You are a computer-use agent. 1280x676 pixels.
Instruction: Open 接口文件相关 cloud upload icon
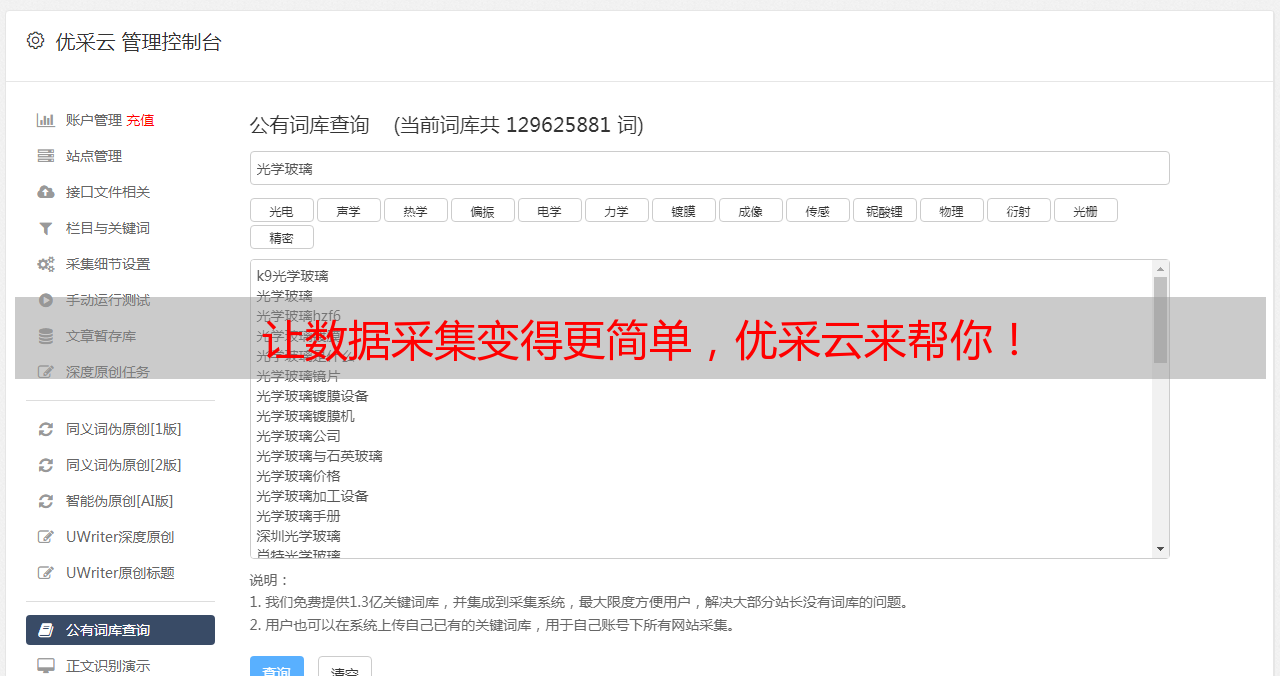pyautogui.click(x=46, y=192)
